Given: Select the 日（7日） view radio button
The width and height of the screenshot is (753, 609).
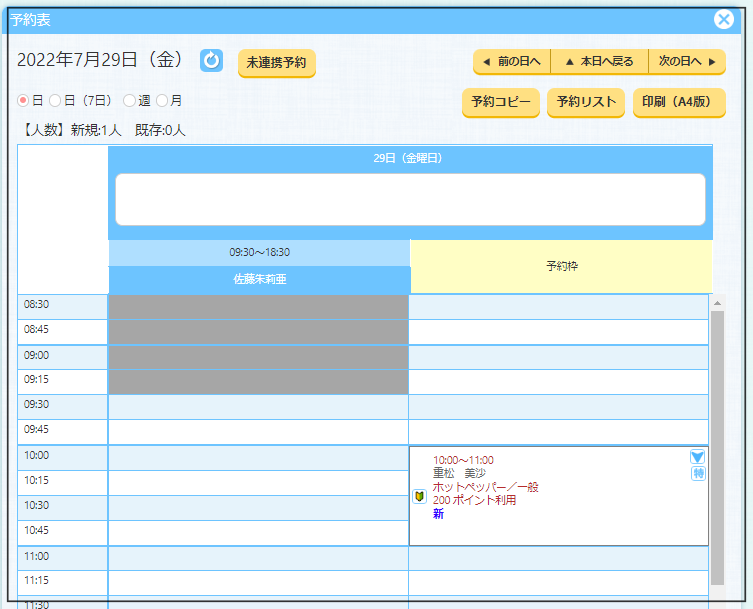Looking at the screenshot, I should pyautogui.click(x=55, y=101).
